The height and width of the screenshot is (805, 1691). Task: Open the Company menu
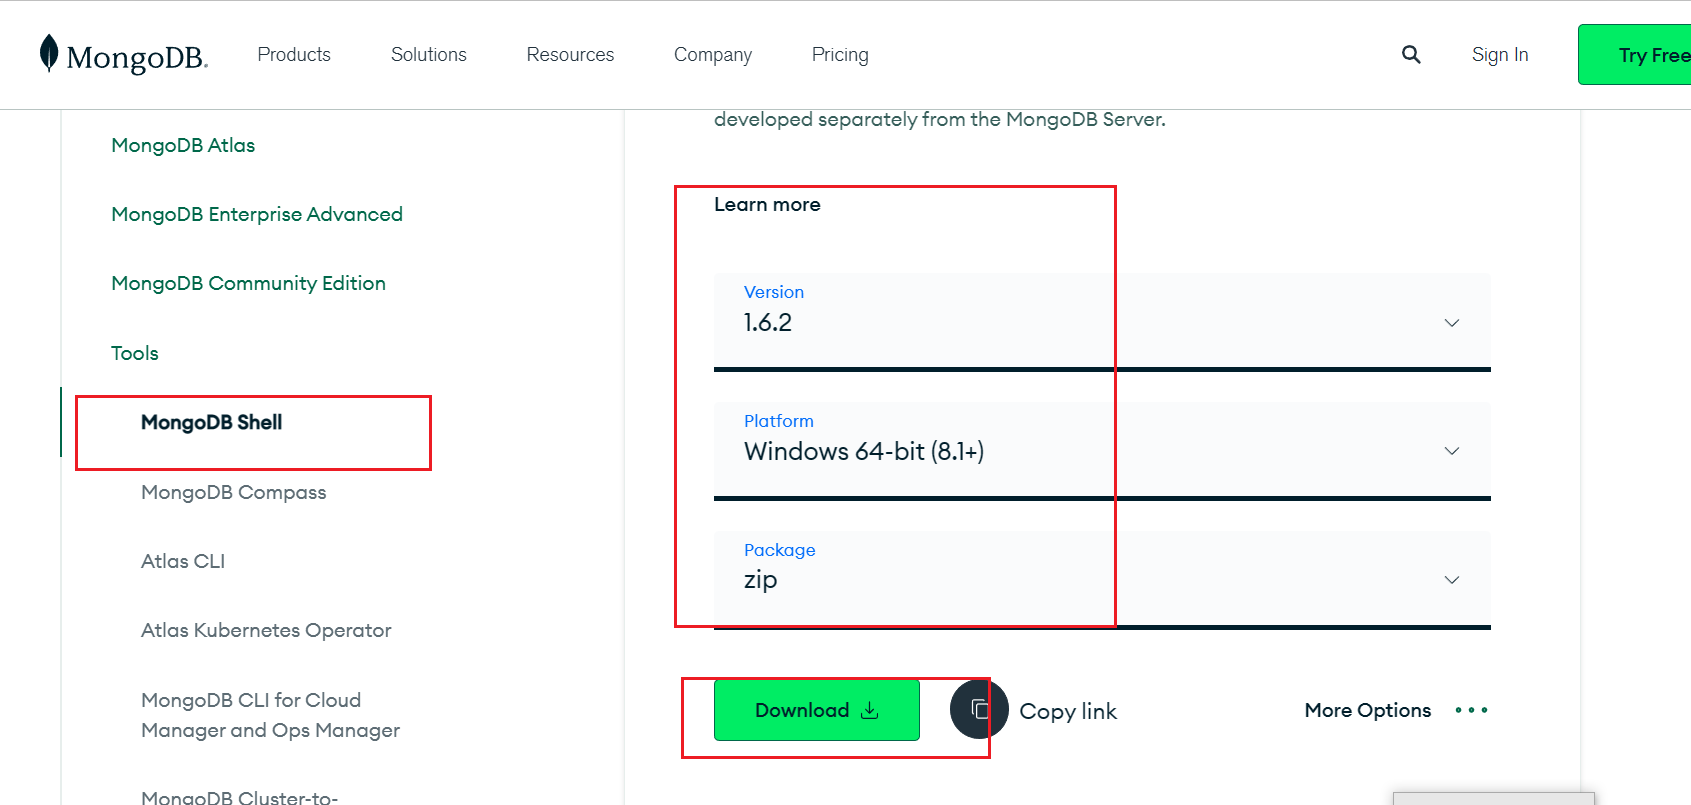click(x=713, y=55)
